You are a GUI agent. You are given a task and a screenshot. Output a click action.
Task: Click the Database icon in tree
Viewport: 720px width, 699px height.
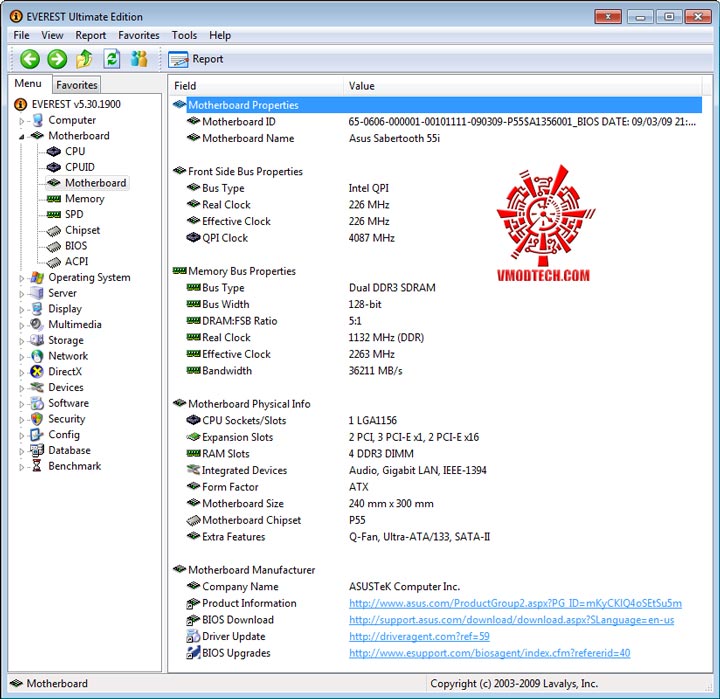(x=37, y=450)
